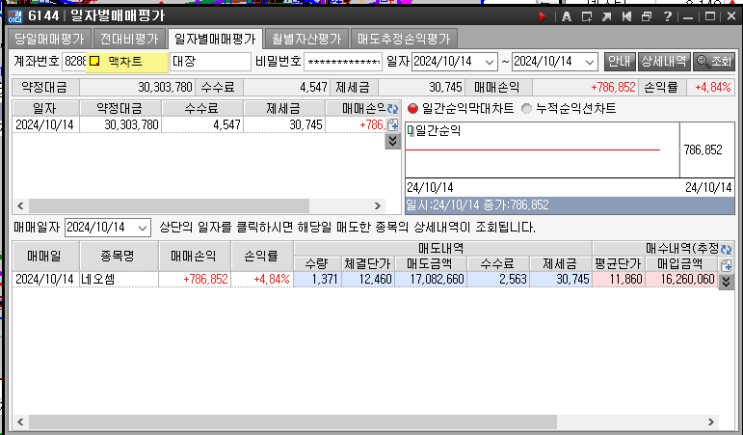The width and height of the screenshot is (743, 435).
Task: Open the end date dropdown after the tilde
Action: pyautogui.click(x=589, y=62)
